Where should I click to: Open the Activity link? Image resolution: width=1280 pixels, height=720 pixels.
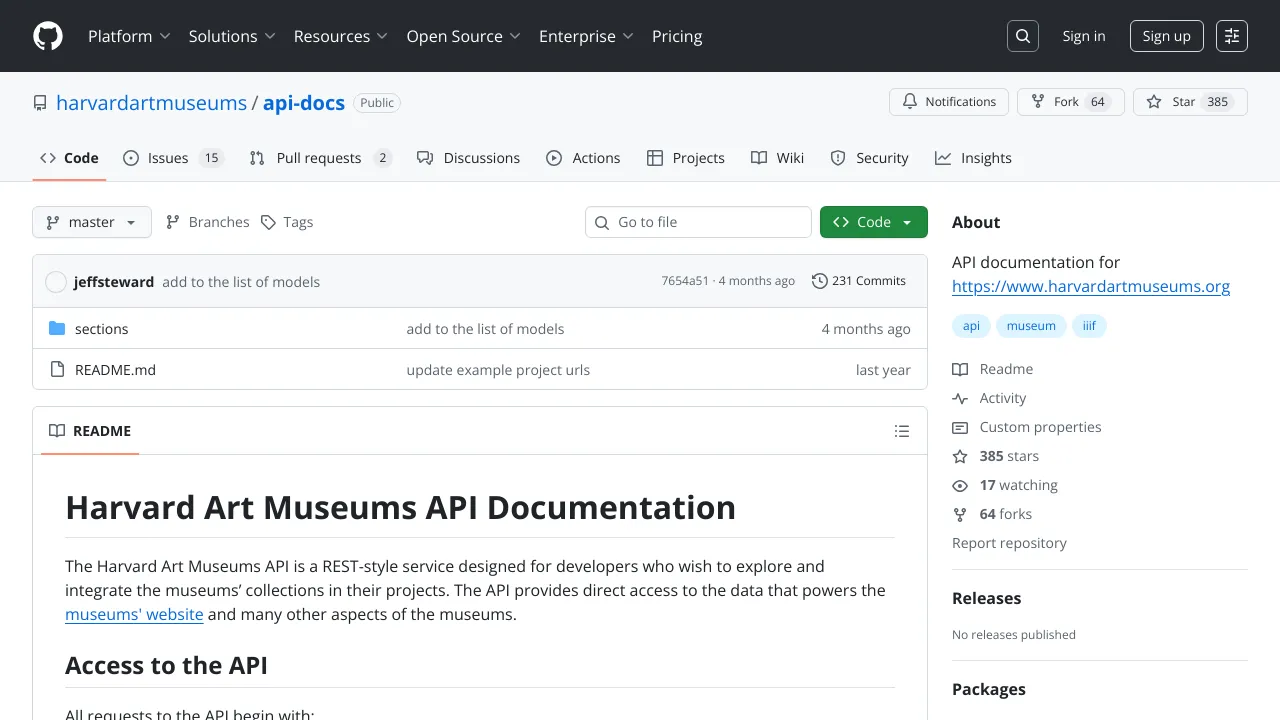[989, 398]
